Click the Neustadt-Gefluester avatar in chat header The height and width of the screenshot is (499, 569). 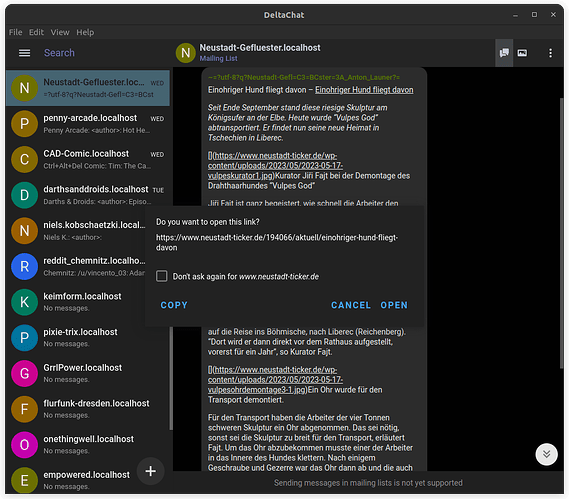click(x=185, y=53)
